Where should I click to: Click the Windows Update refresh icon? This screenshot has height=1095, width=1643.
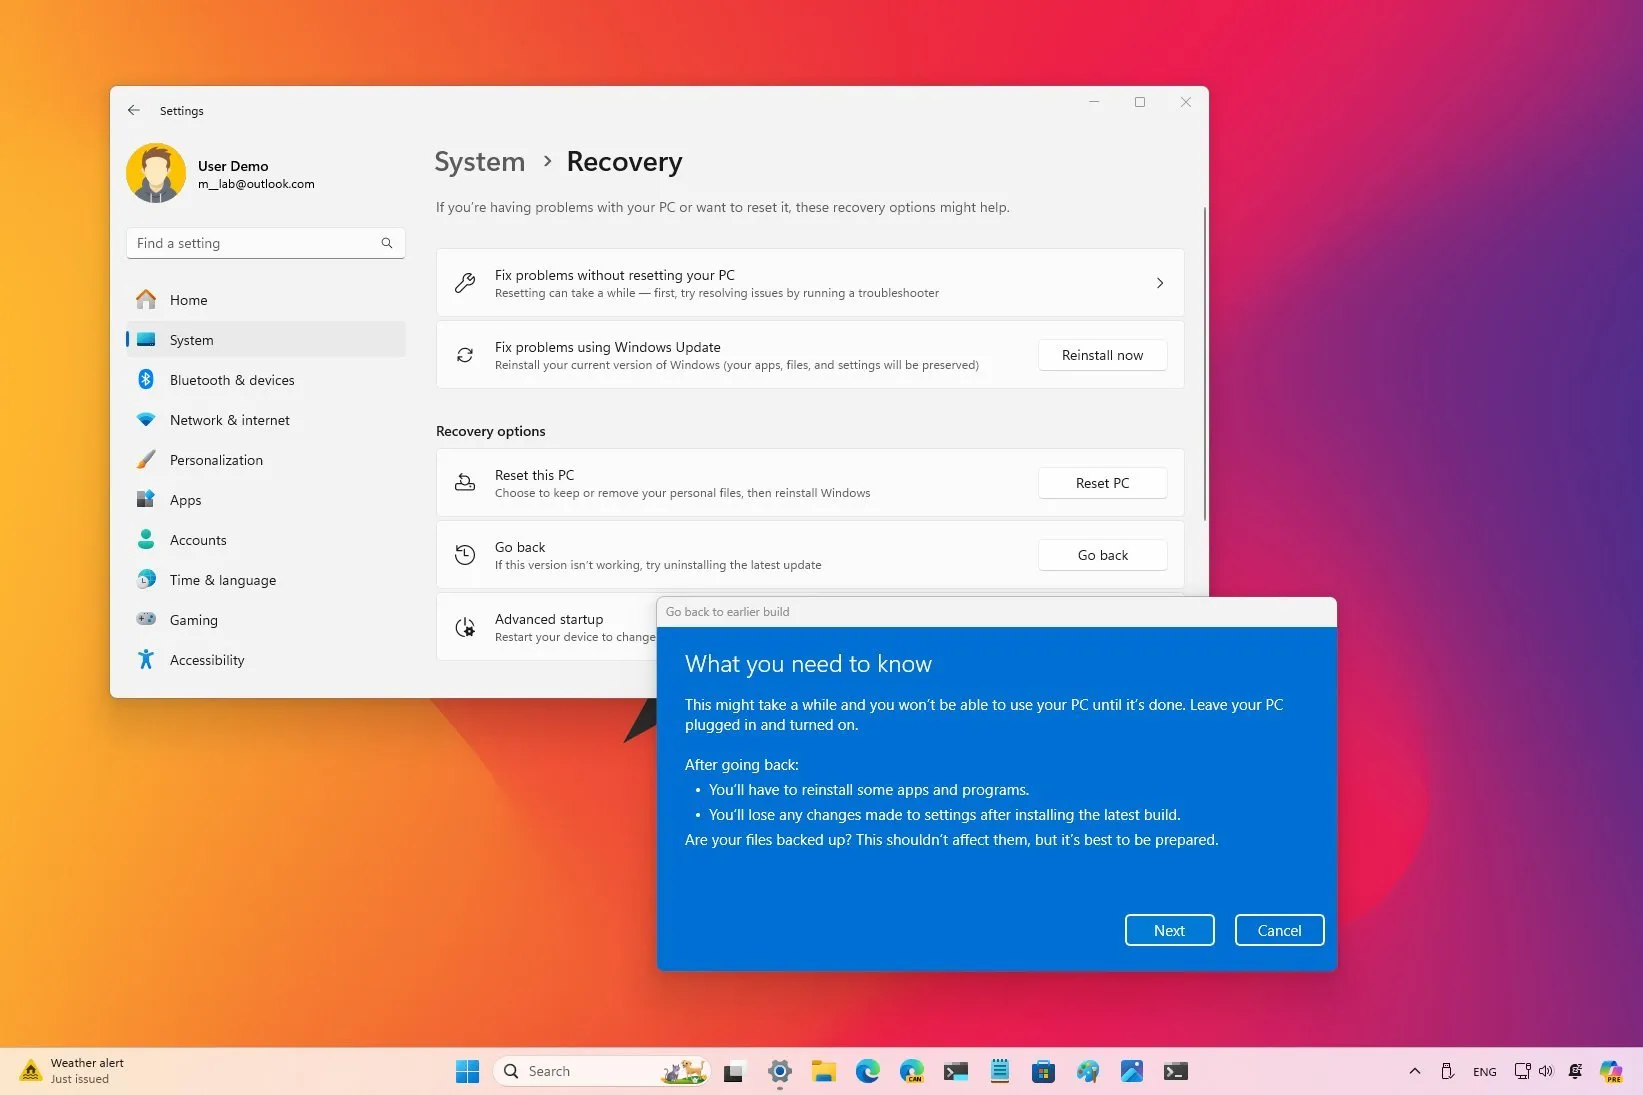[465, 355]
